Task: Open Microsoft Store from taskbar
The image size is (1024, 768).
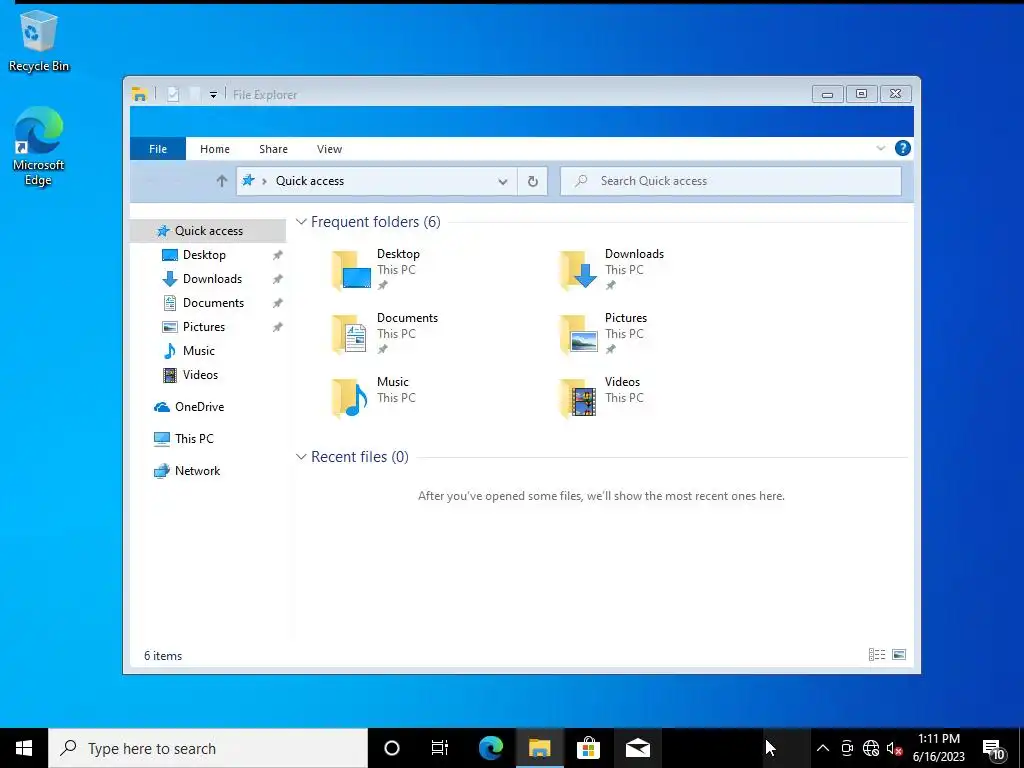Action: tap(588, 748)
